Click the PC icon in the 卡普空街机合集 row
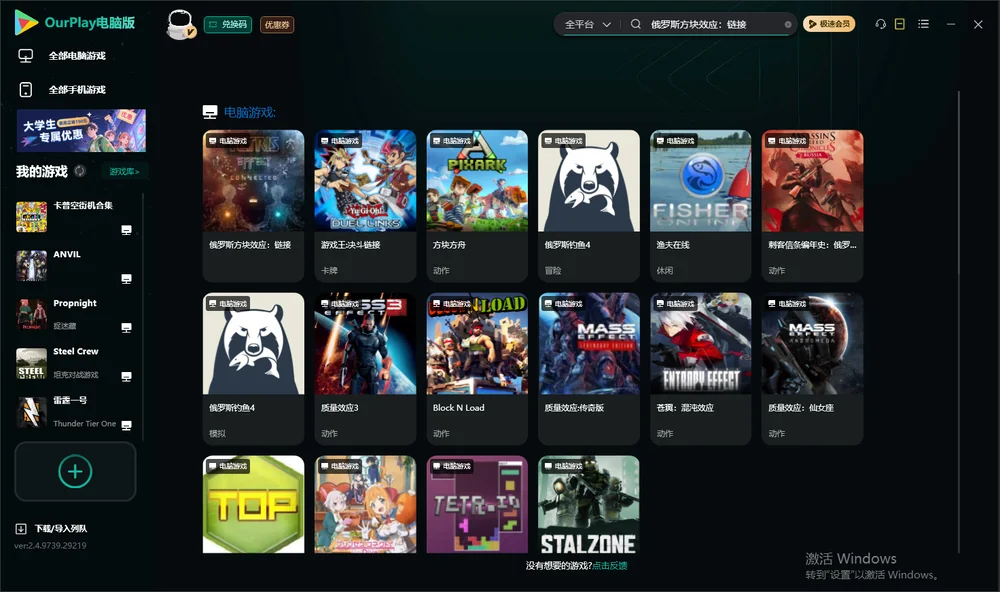The height and width of the screenshot is (592, 1000). [x=126, y=230]
